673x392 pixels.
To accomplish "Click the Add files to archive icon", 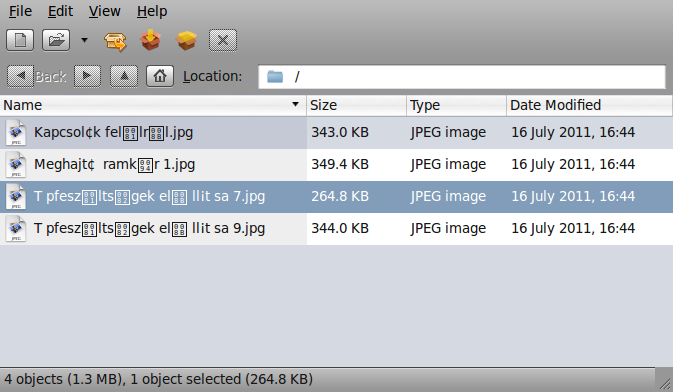I will click(x=150, y=40).
